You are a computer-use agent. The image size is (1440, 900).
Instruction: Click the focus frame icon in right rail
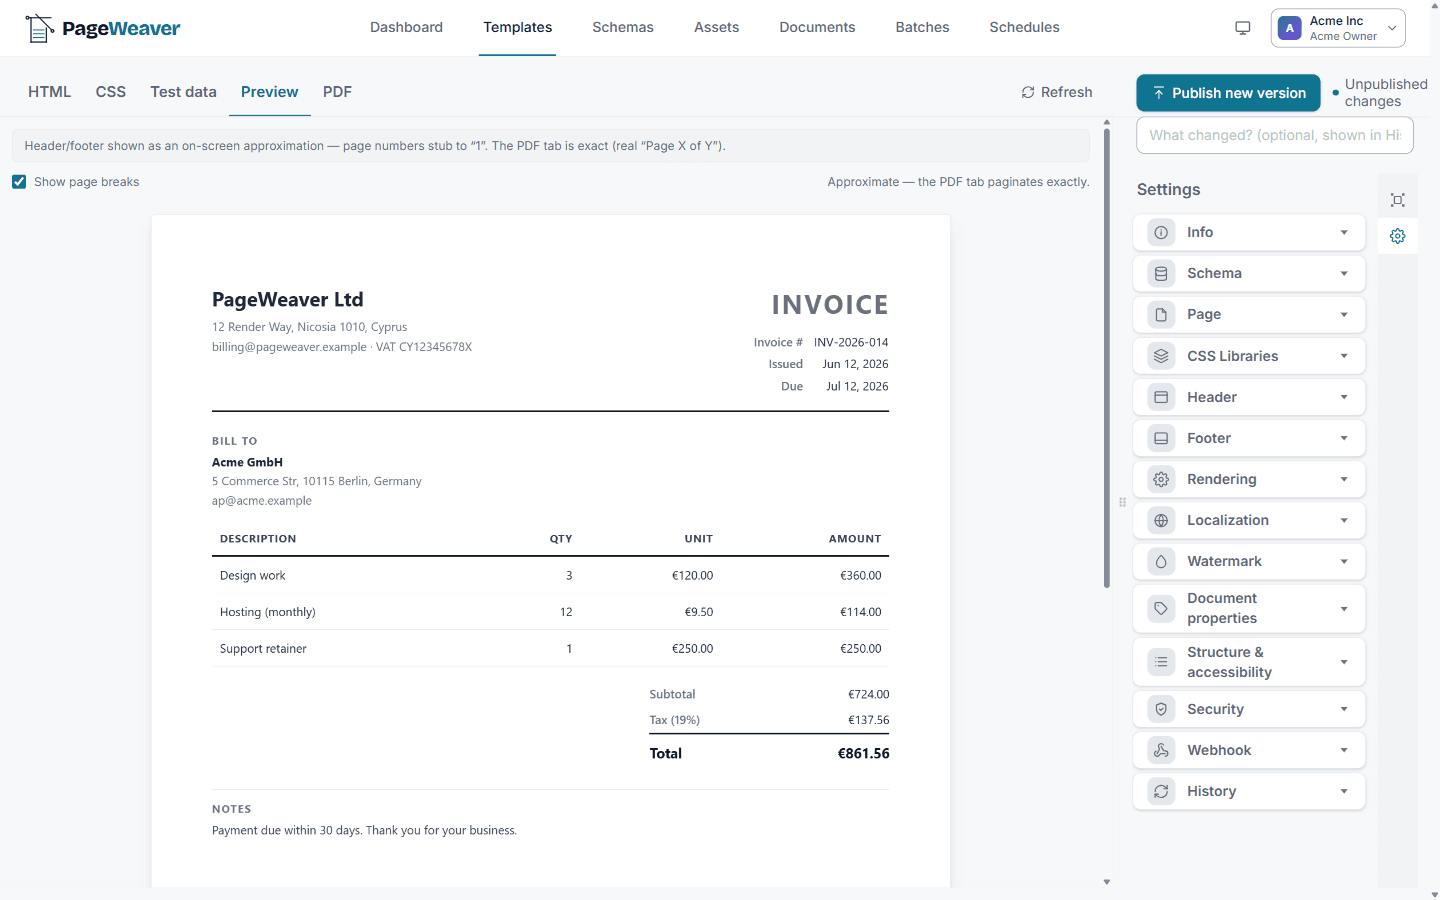pyautogui.click(x=1398, y=200)
